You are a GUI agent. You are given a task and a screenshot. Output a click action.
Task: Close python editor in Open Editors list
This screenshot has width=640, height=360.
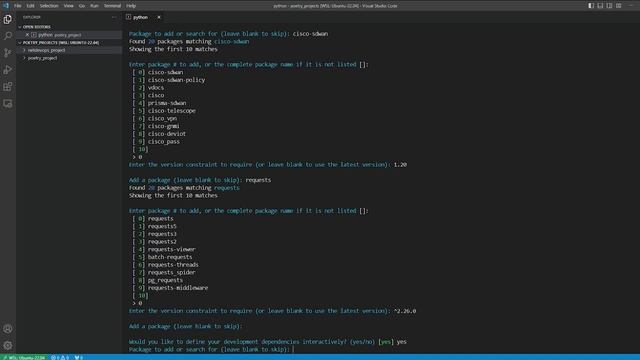27,35
